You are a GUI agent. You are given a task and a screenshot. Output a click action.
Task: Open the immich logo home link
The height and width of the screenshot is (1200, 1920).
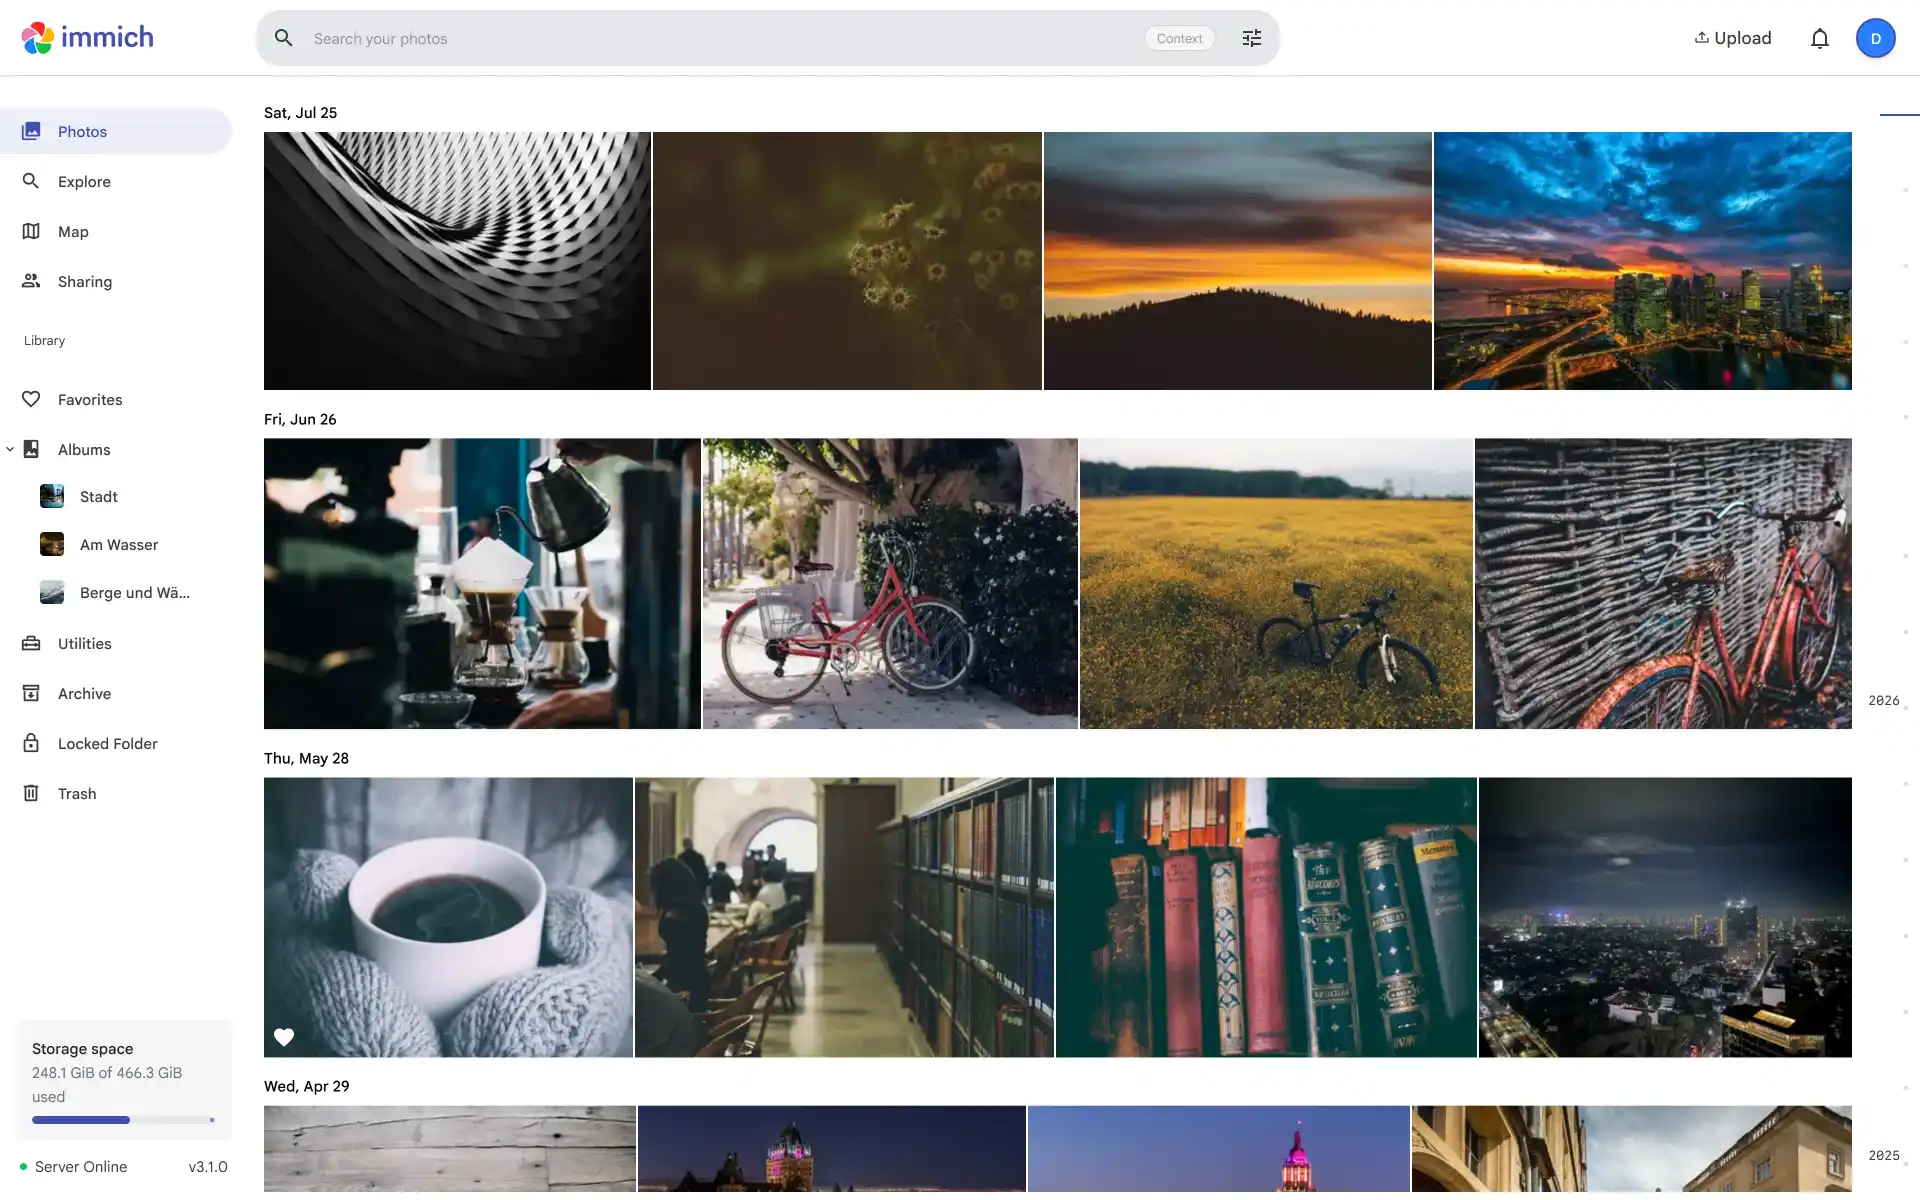click(88, 38)
